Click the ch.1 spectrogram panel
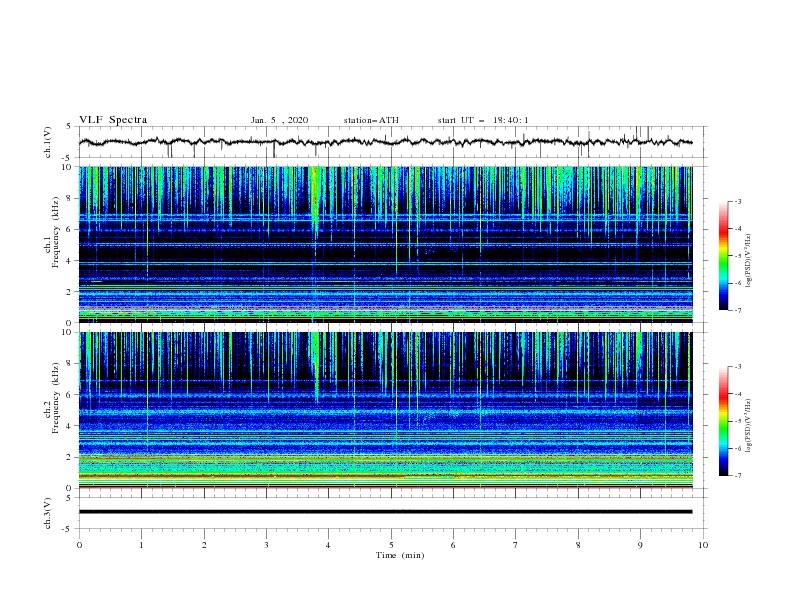Screen dimensions: 792x612 (x=385, y=244)
